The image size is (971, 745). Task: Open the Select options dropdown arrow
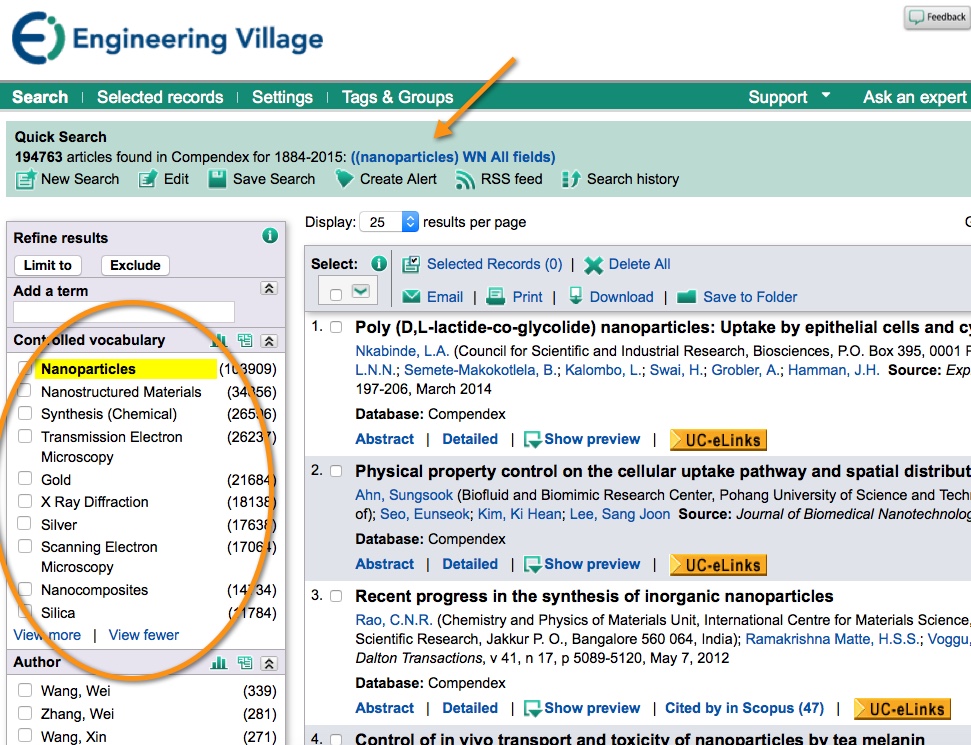[x=360, y=290]
